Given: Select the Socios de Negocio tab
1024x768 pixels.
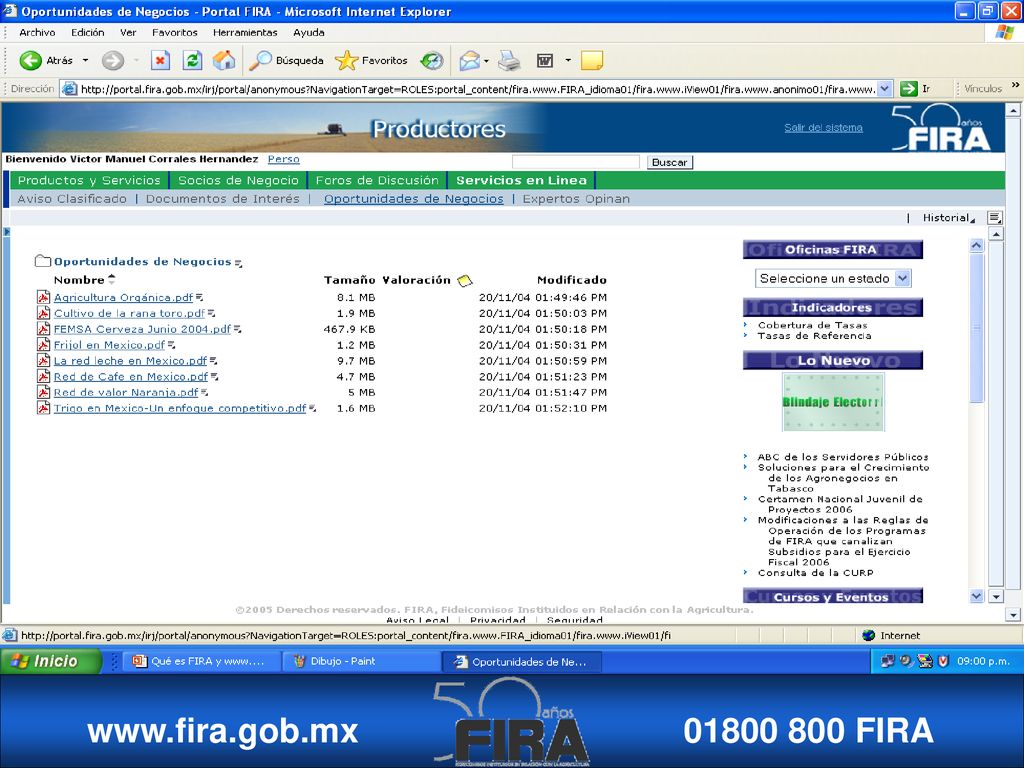Looking at the screenshot, I should click(238, 180).
